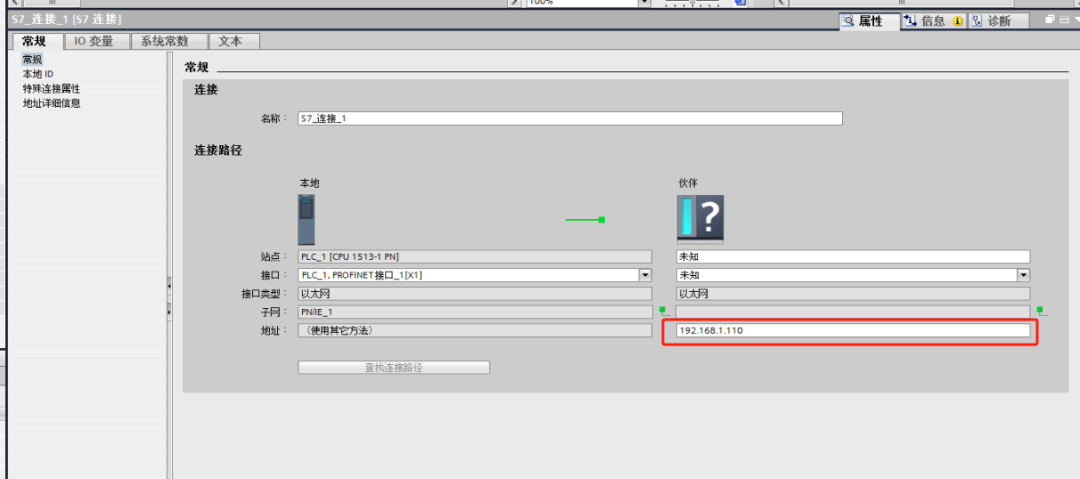Click the 连接 section heading above 名称

[x=206, y=90]
